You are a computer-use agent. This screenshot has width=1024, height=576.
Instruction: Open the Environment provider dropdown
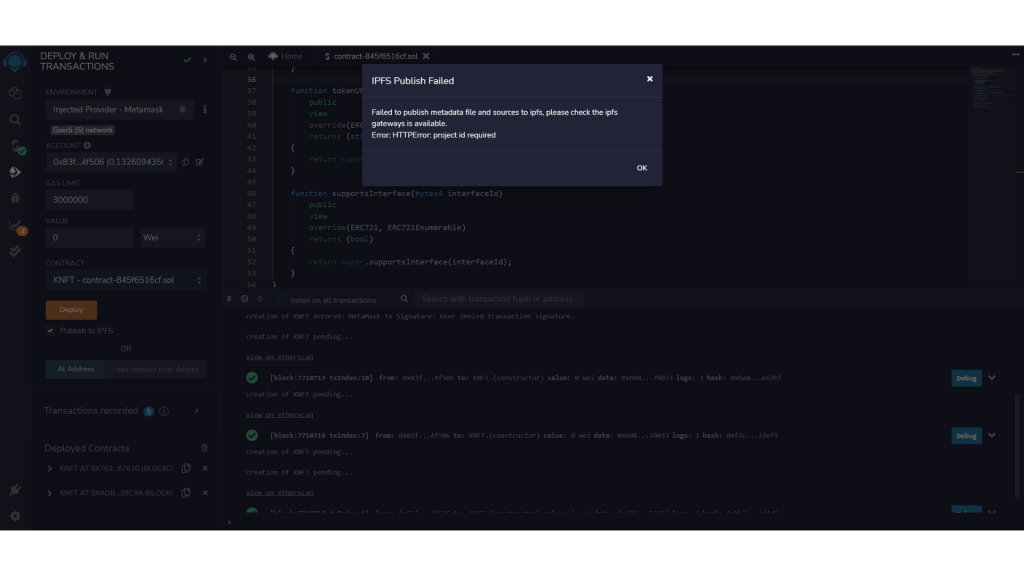pyautogui.click(x=119, y=110)
